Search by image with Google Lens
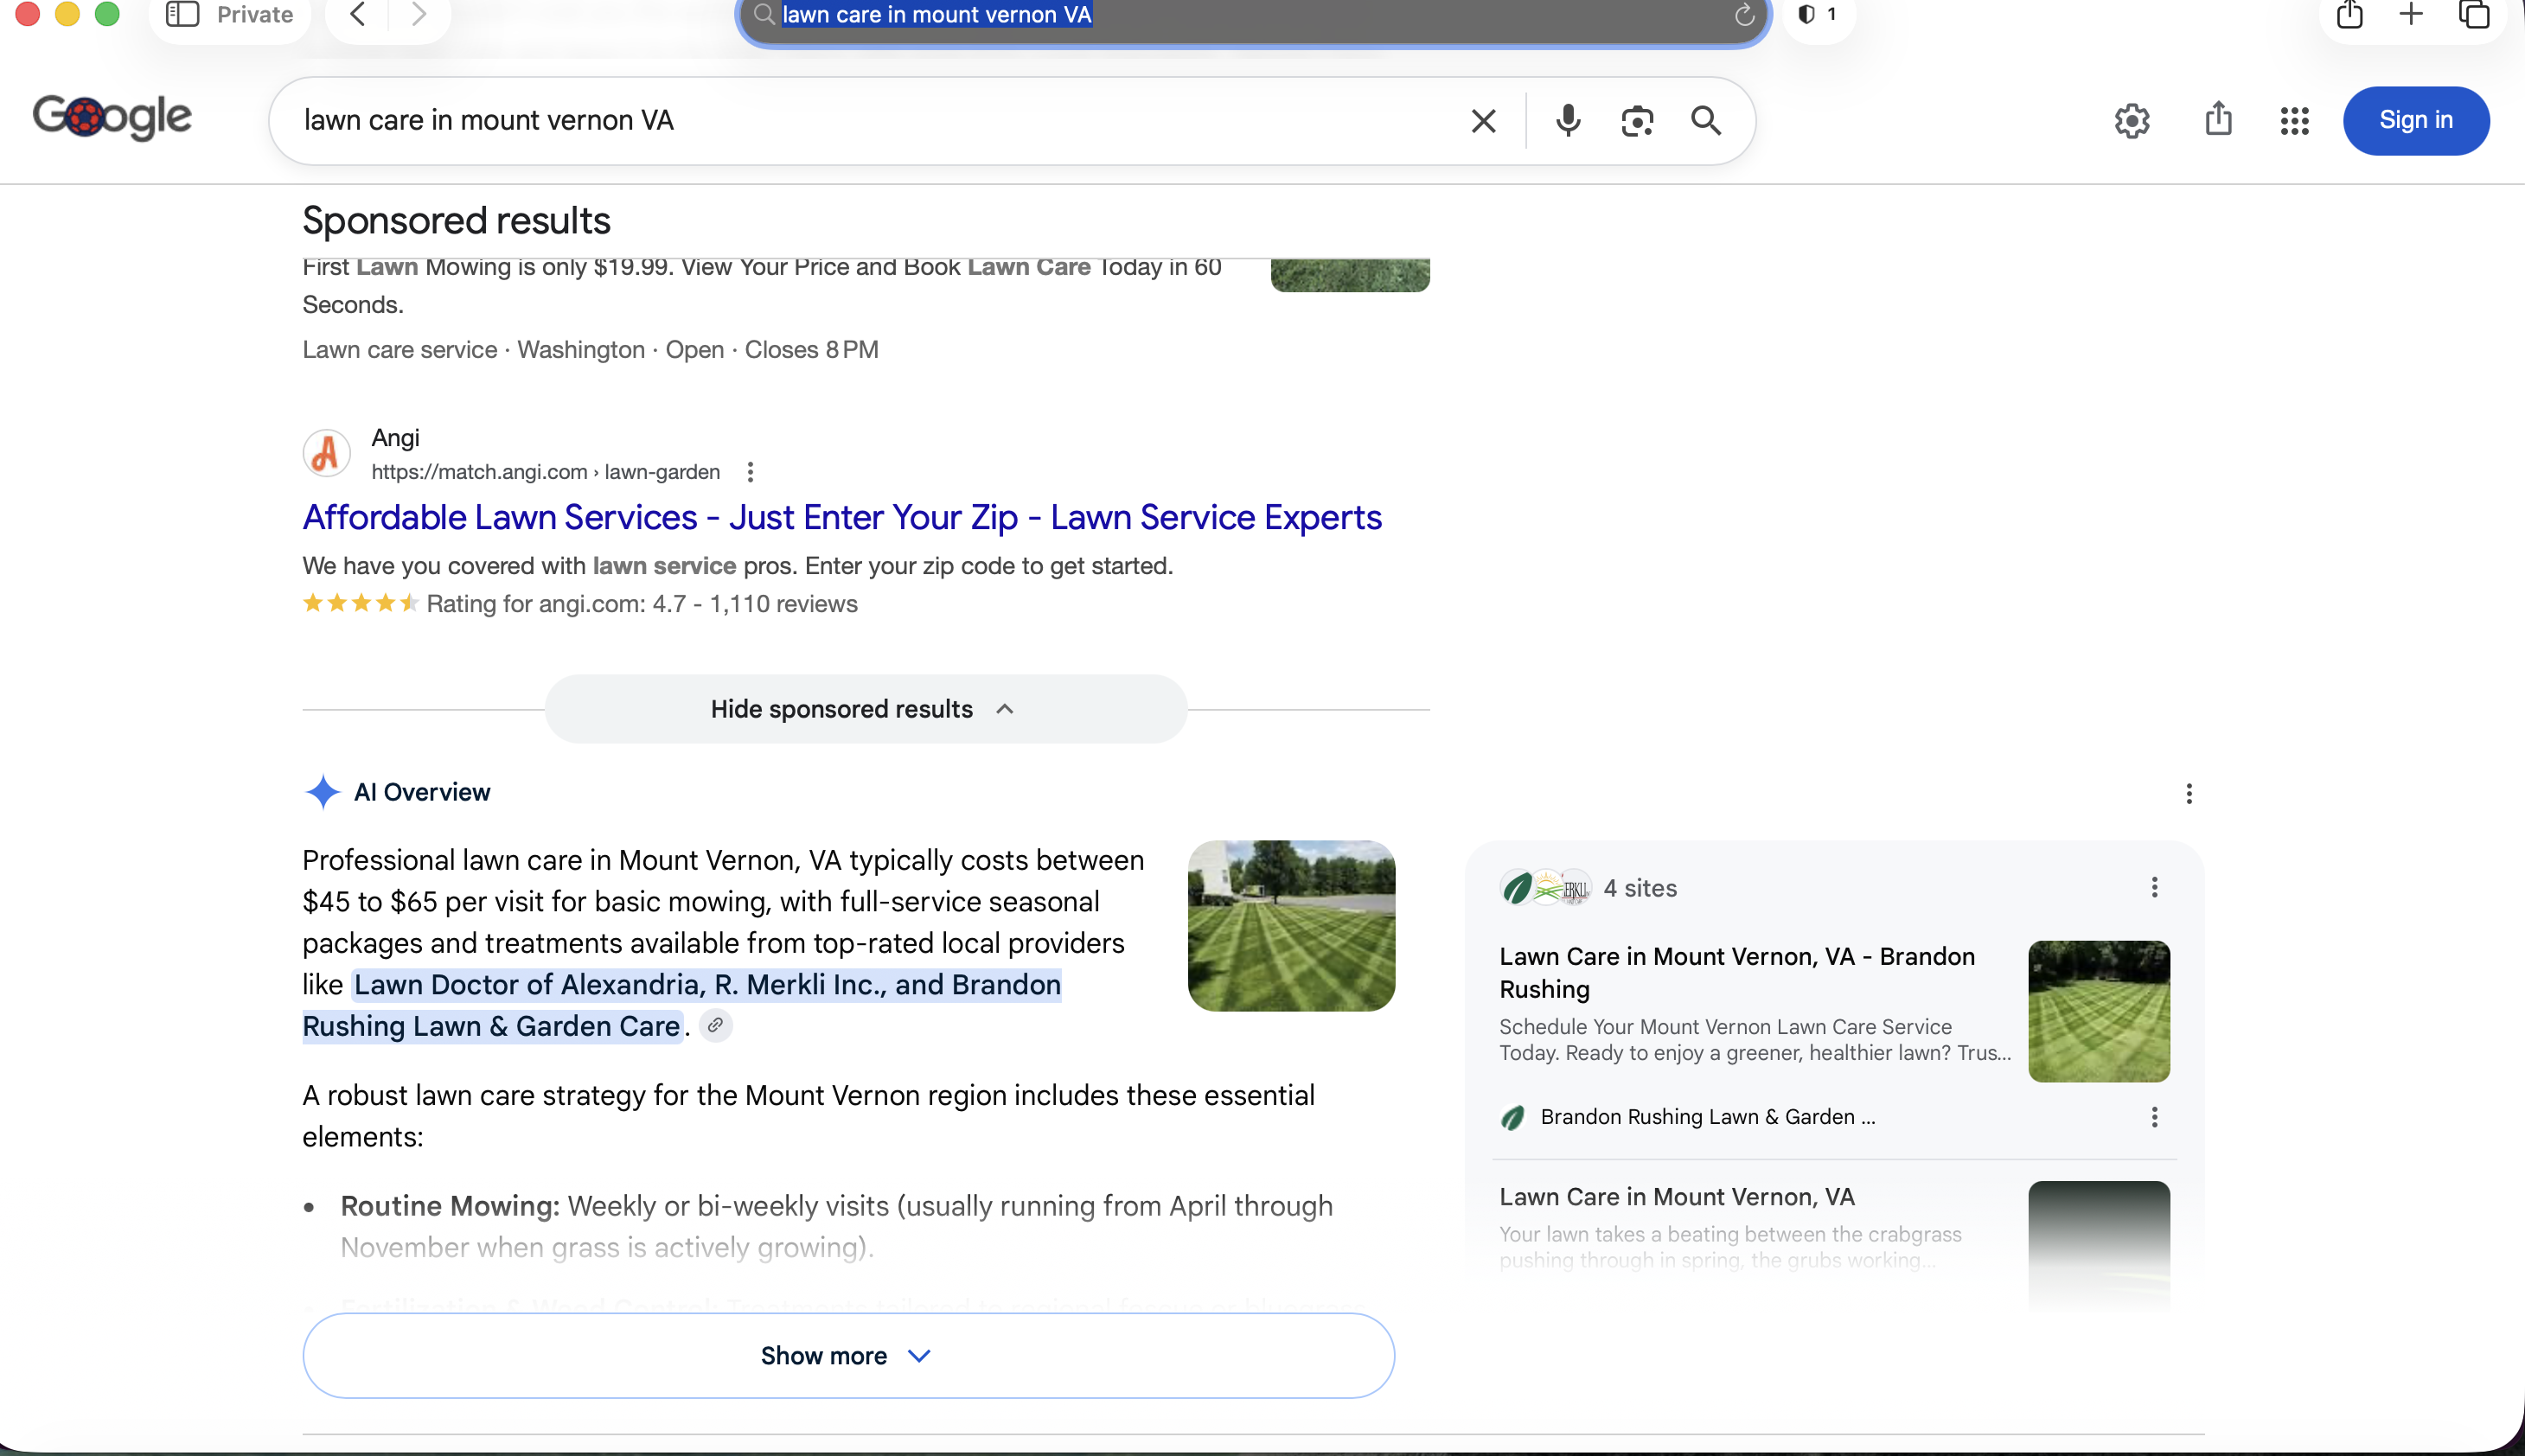 [x=1637, y=121]
